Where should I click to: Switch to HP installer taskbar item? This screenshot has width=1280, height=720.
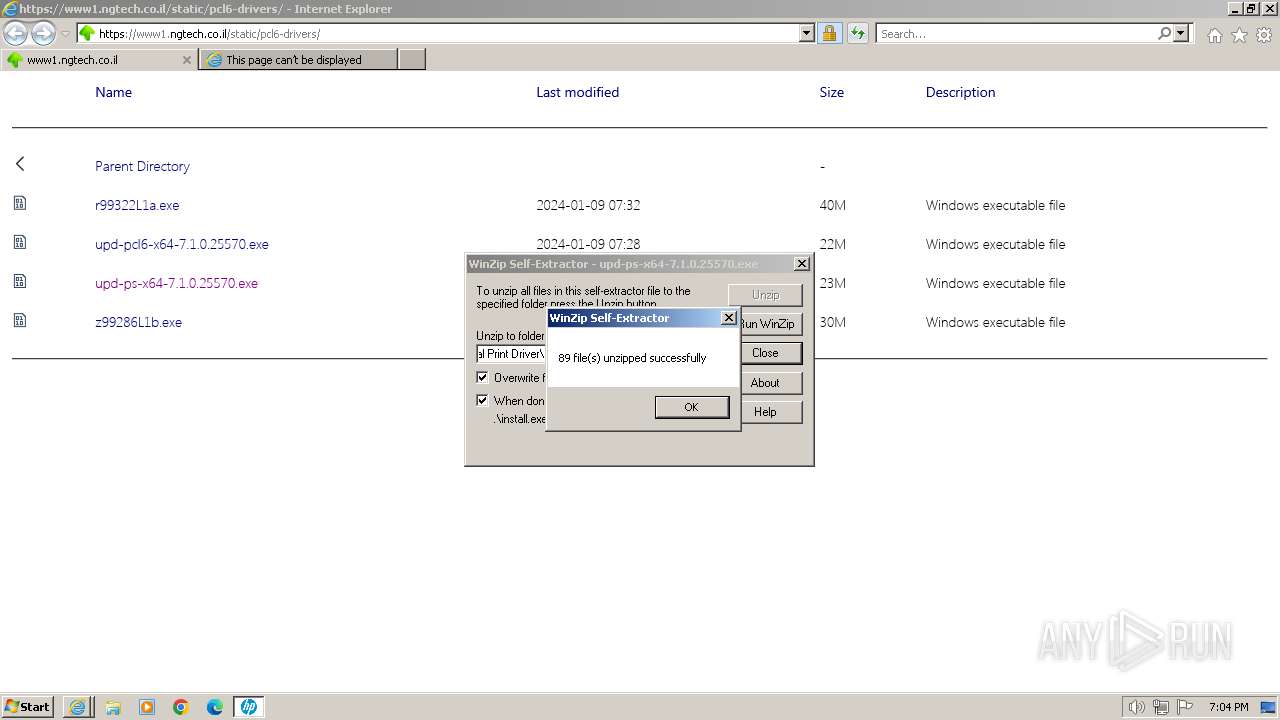coord(249,707)
